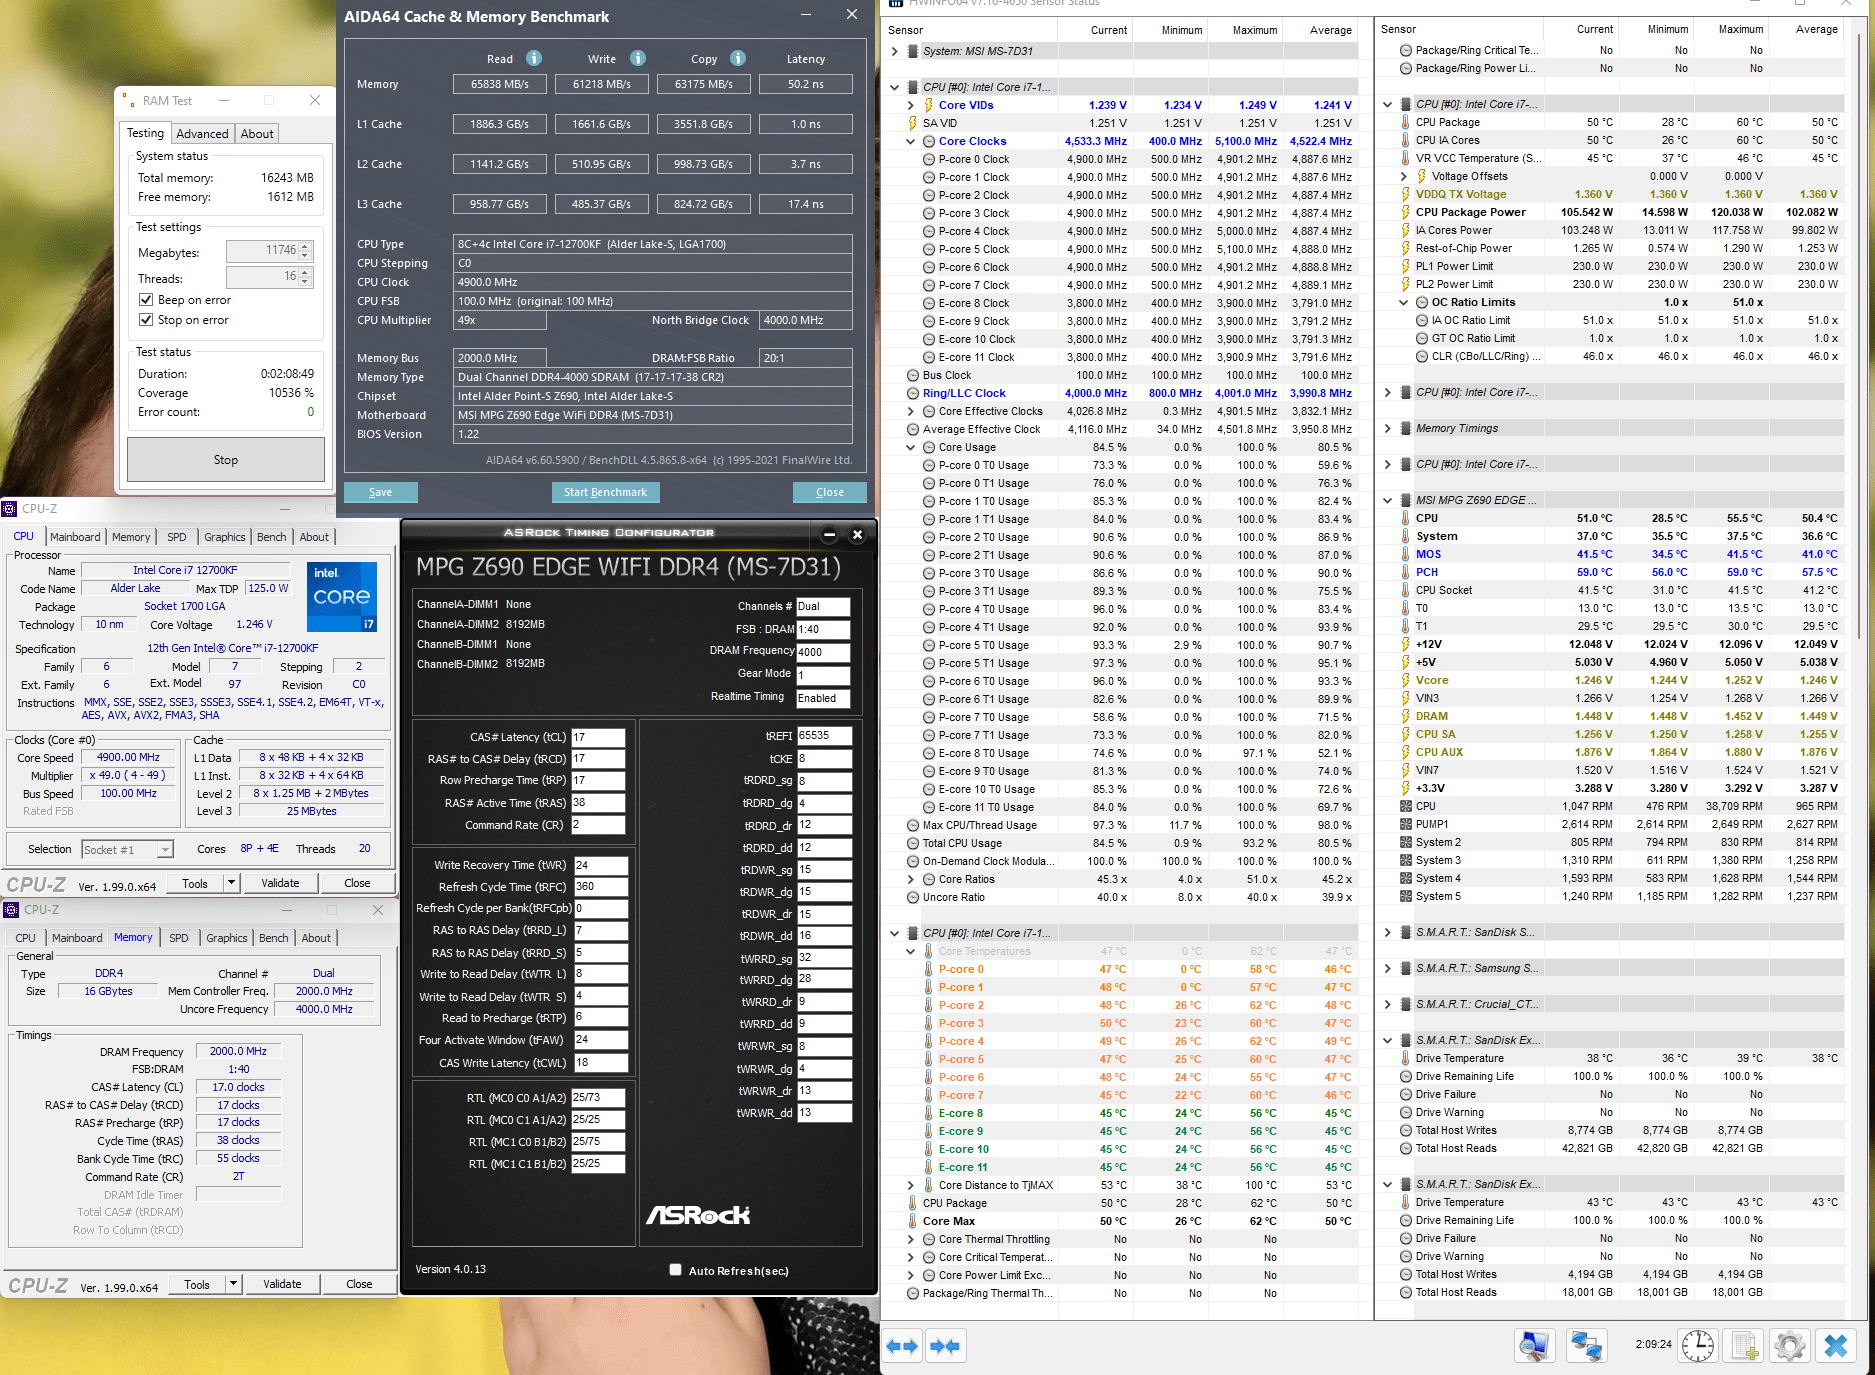Screen dimensions: 1875x1375
Task: Click the Memory Read value 65838 MB/s
Action: pos(500,84)
